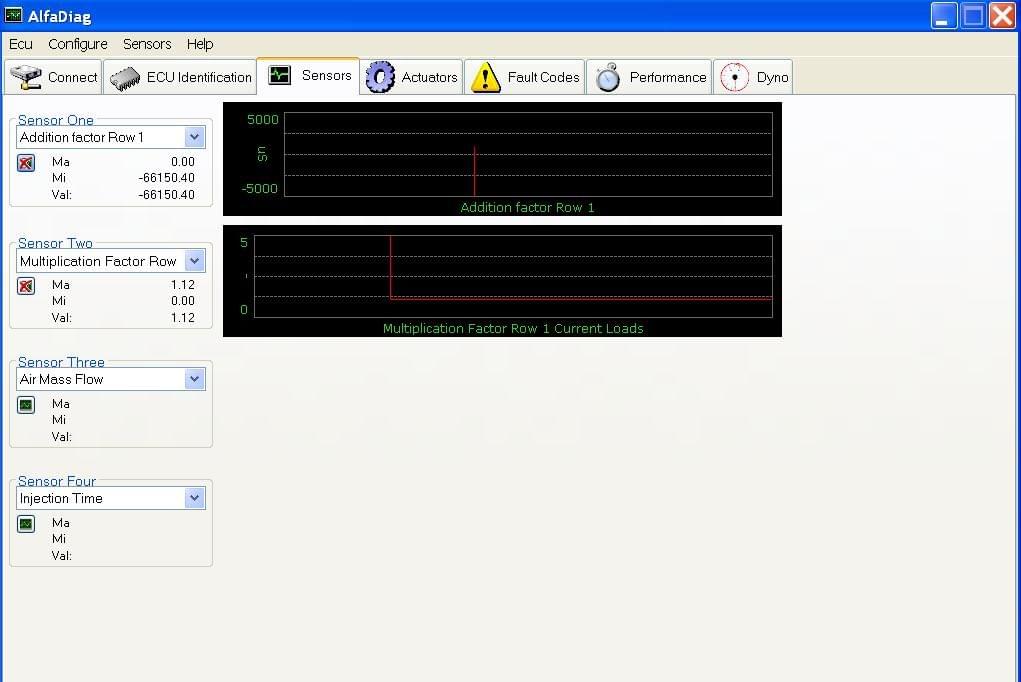Click the Sensor Four group label
Viewport: 1021px width, 682px height.
click(x=57, y=481)
